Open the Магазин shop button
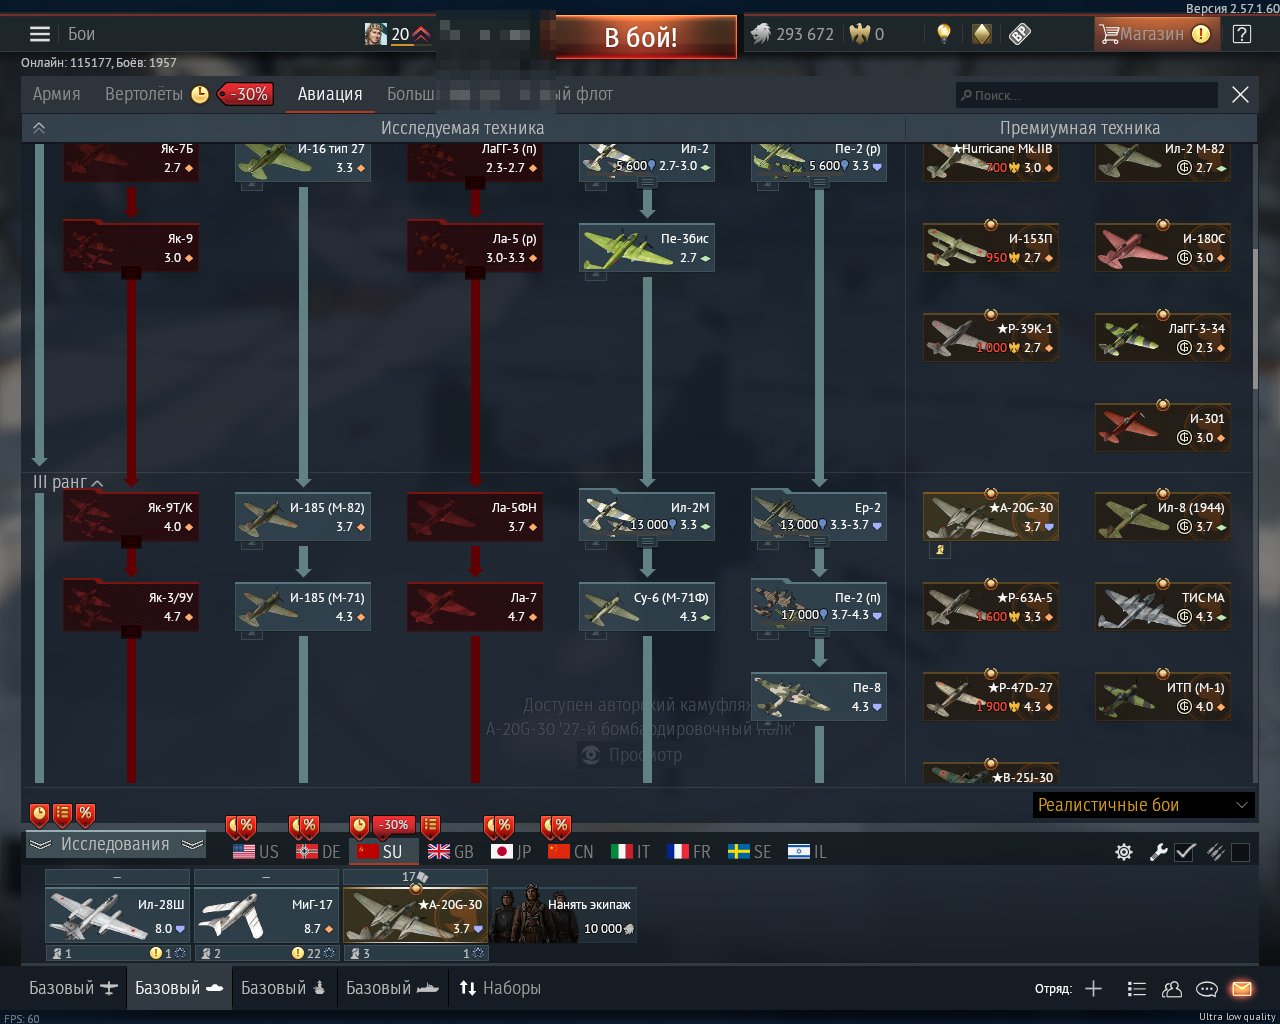This screenshot has width=1280, height=1024. pos(1155,34)
